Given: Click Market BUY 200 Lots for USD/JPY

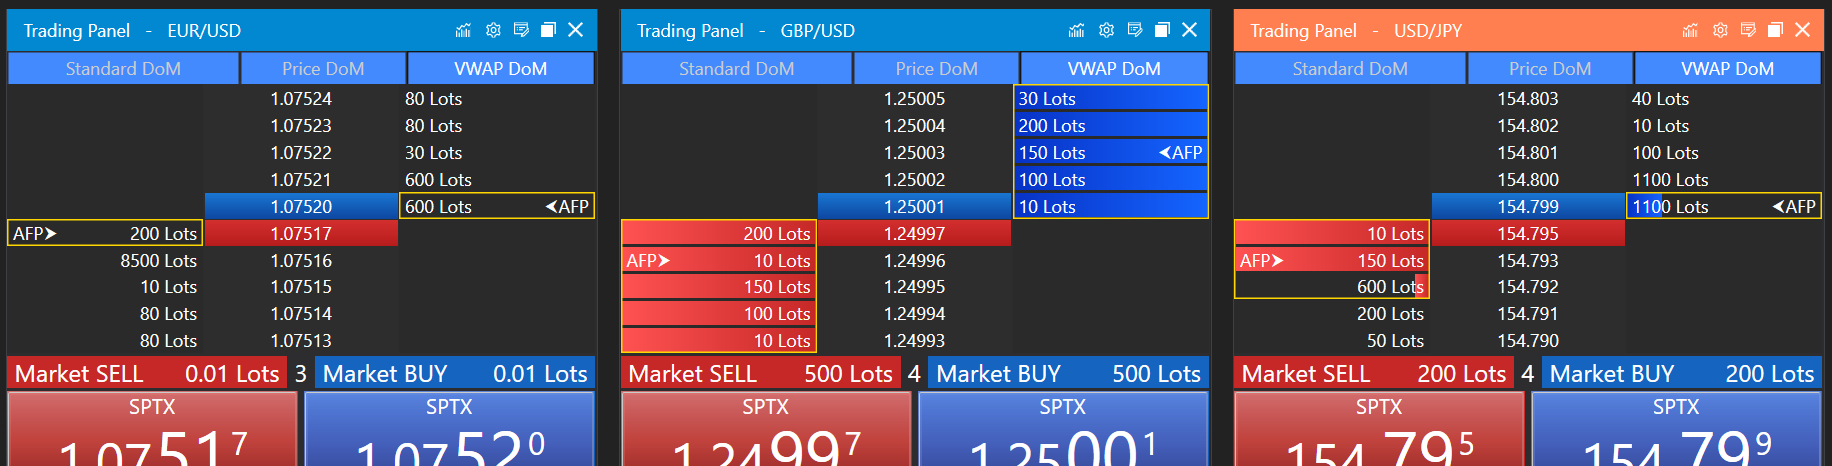Looking at the screenshot, I should click(x=1681, y=374).
